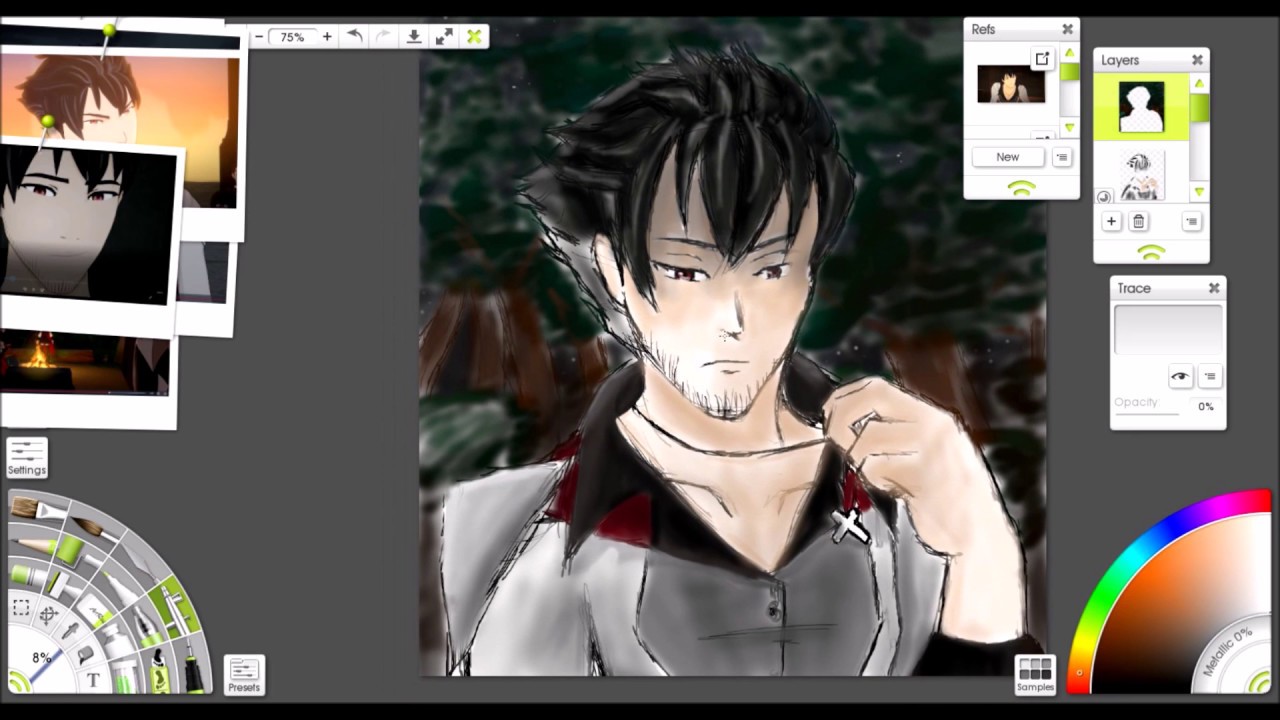Toggle fullscreen workbench mode
Image resolution: width=1280 pixels, height=720 pixels.
click(444, 37)
